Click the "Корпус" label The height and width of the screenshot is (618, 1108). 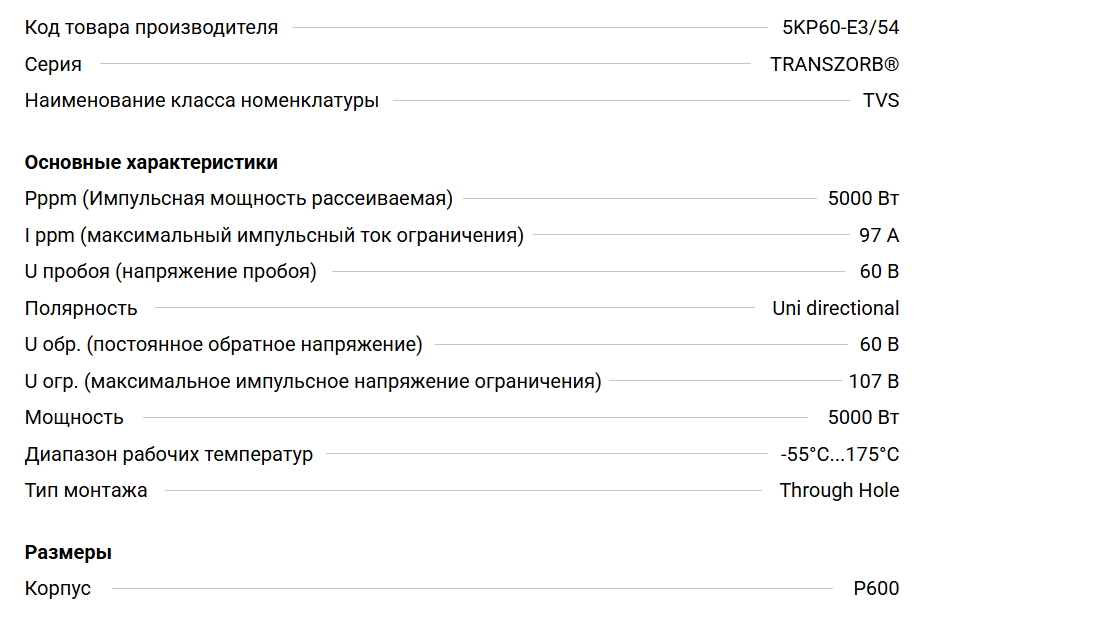click(x=58, y=588)
